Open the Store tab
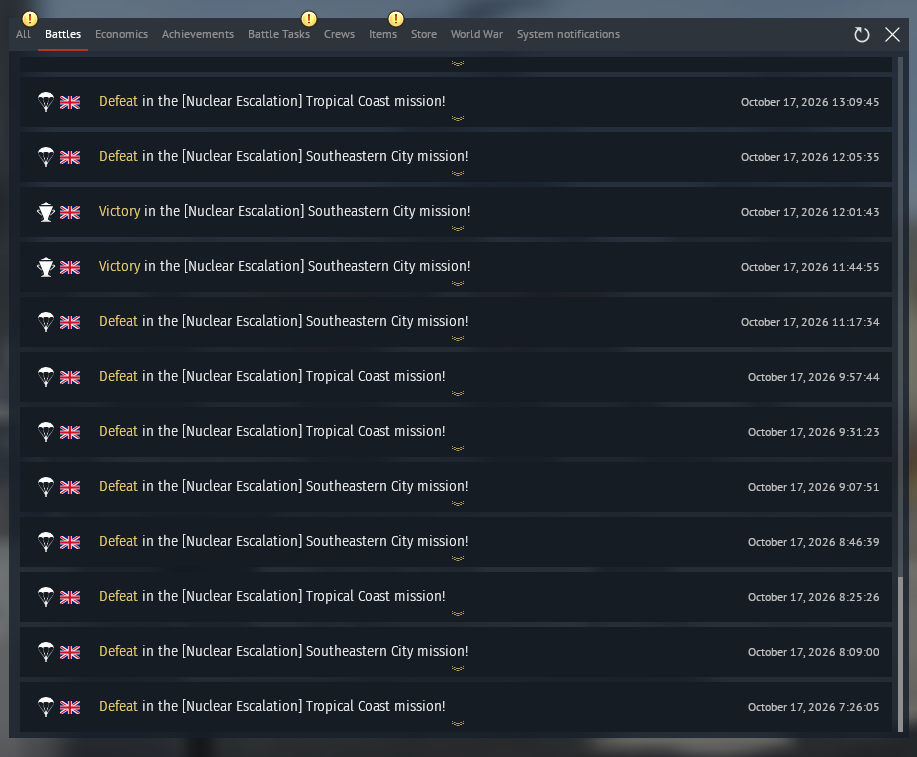This screenshot has height=757, width=917. (x=424, y=35)
